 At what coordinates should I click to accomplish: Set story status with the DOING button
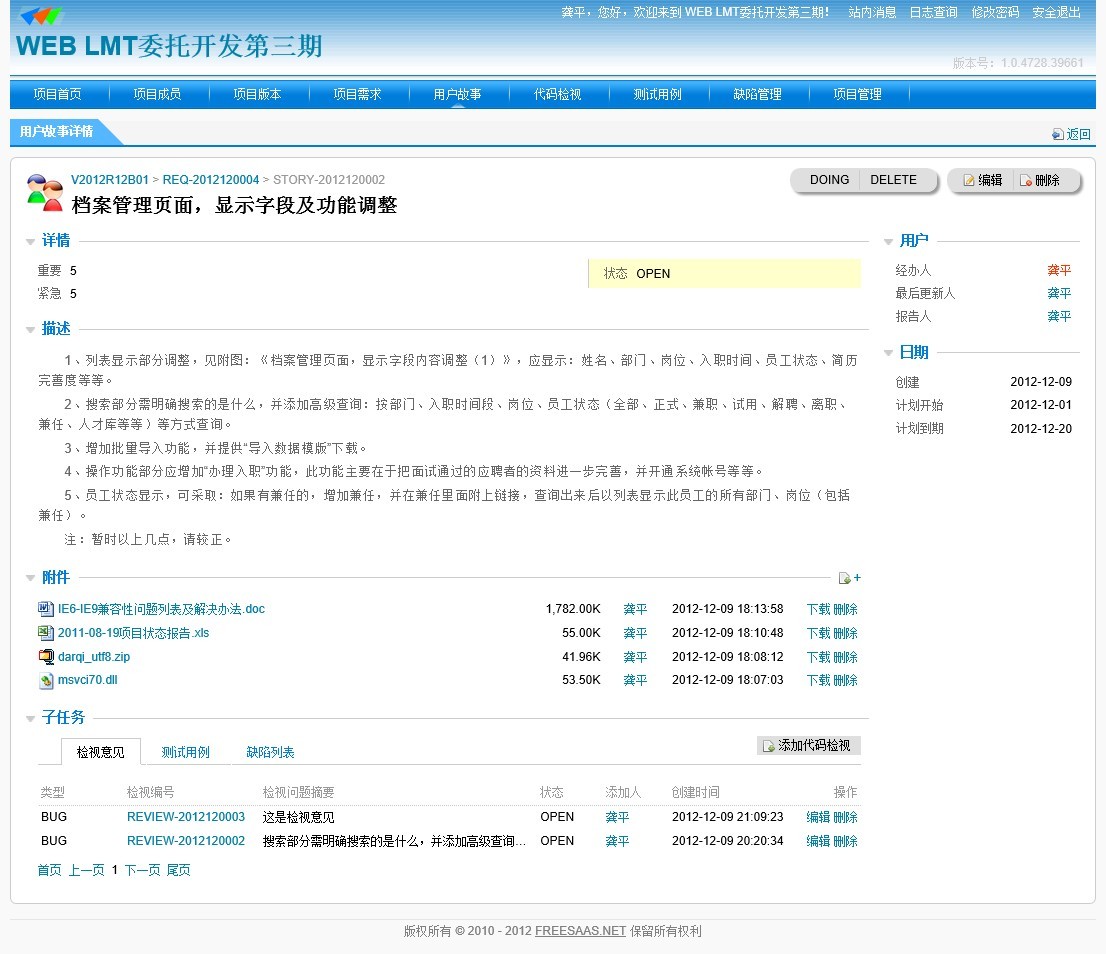point(829,181)
